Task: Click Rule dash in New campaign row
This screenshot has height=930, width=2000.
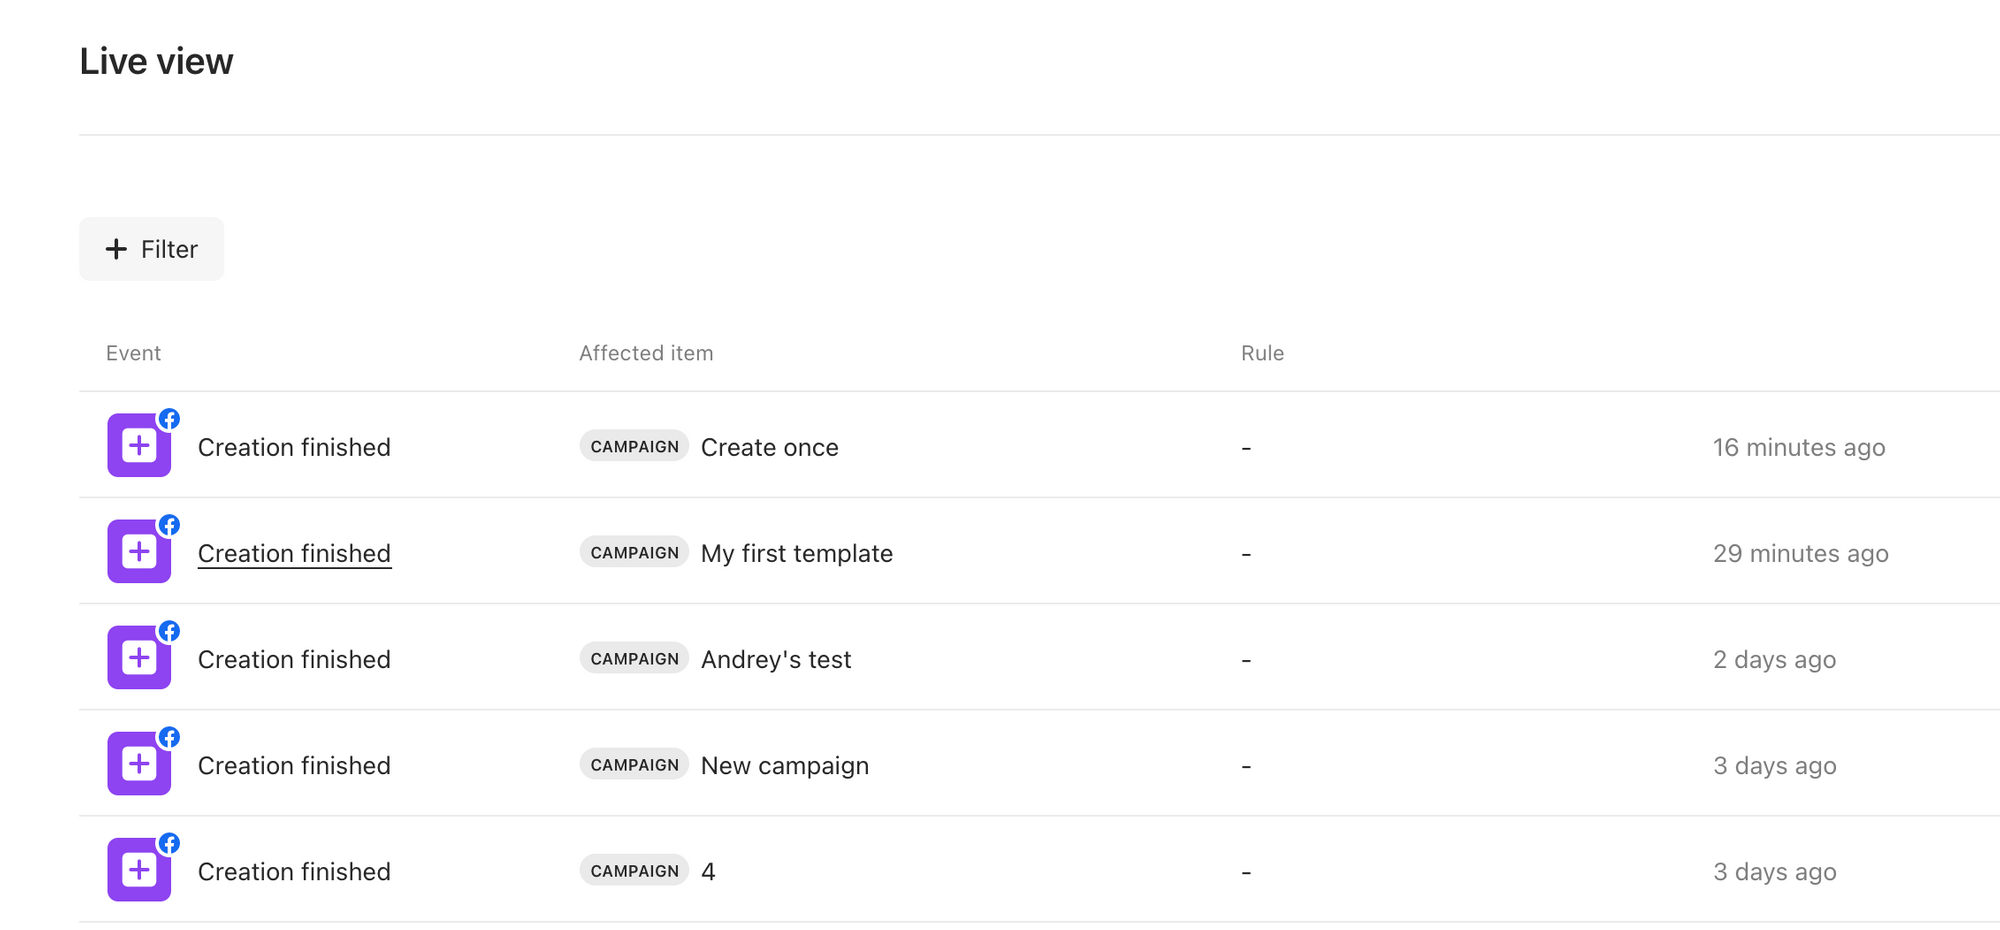Action: pos(1246,766)
